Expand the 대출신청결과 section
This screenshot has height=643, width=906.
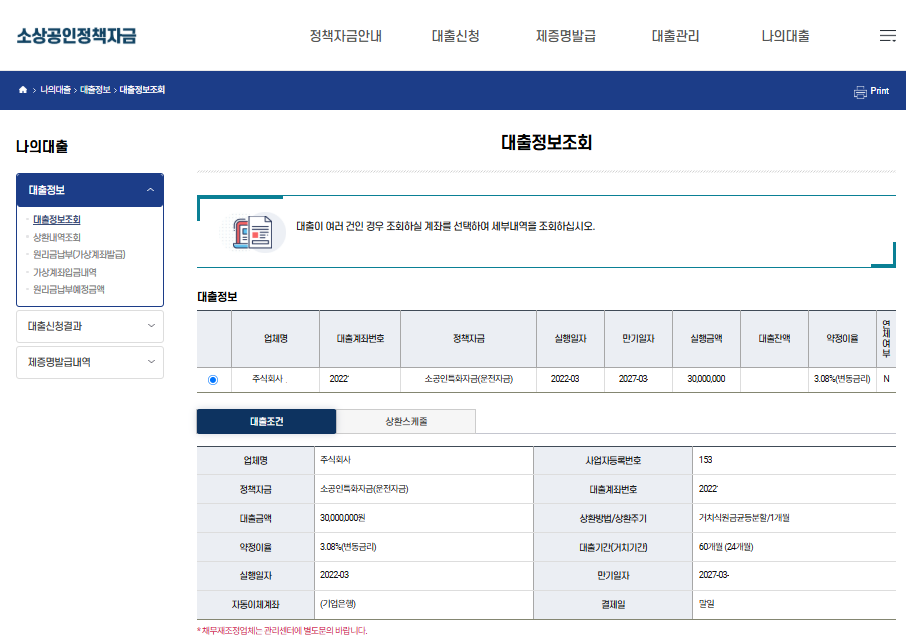(90, 326)
